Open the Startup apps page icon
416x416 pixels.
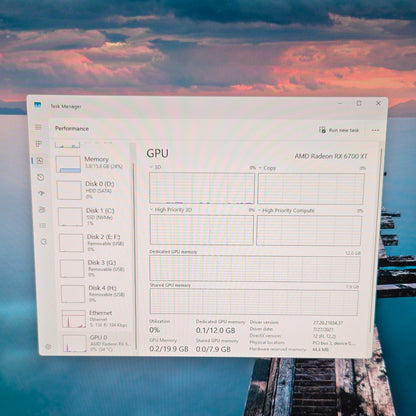click(41, 193)
